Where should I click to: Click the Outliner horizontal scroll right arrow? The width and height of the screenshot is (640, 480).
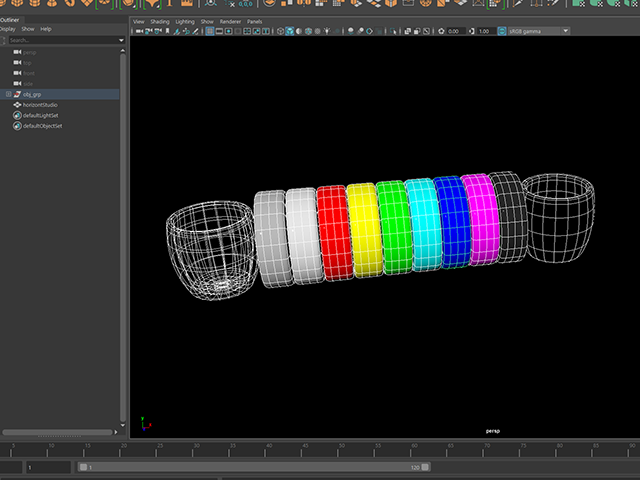click(x=116, y=432)
